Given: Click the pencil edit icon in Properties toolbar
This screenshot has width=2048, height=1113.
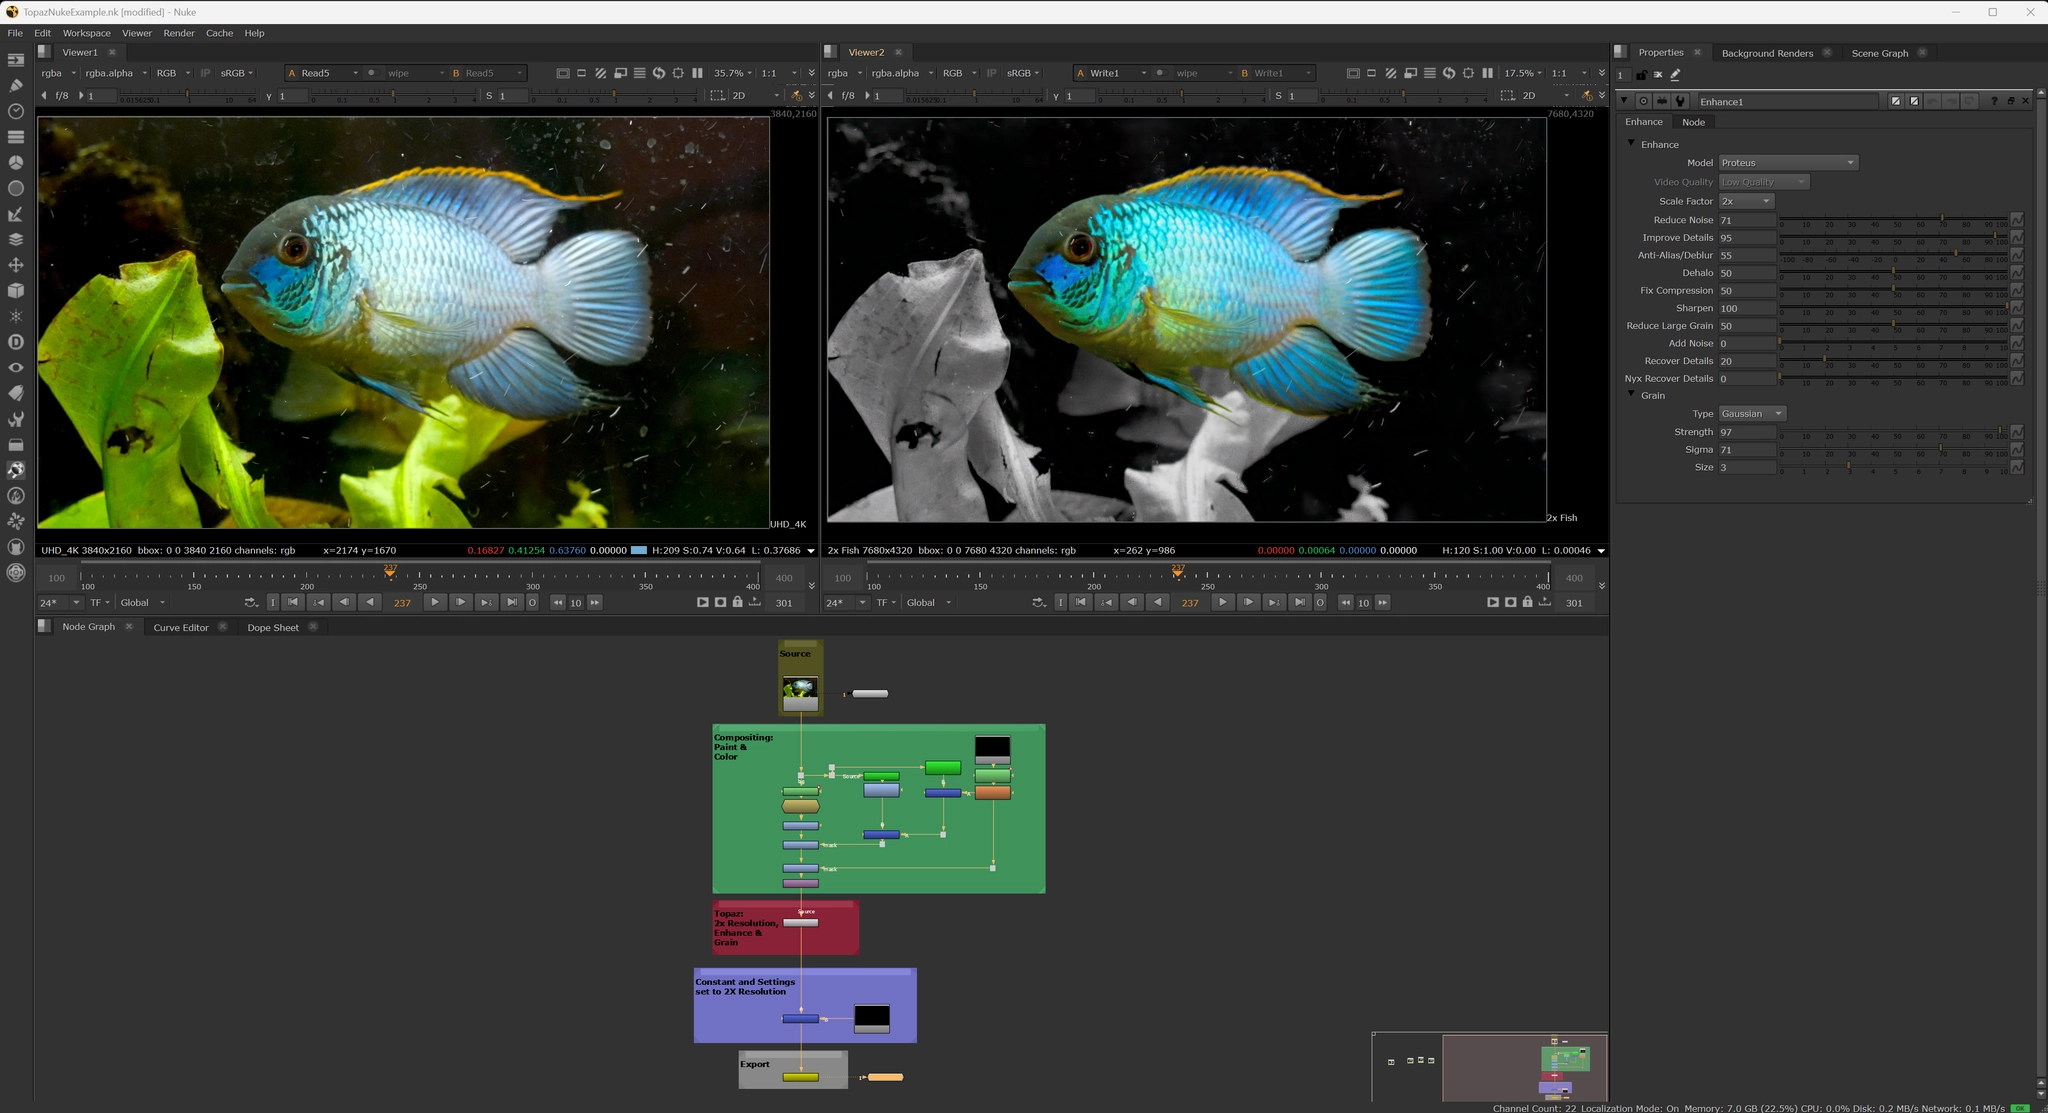Looking at the screenshot, I should [1675, 75].
